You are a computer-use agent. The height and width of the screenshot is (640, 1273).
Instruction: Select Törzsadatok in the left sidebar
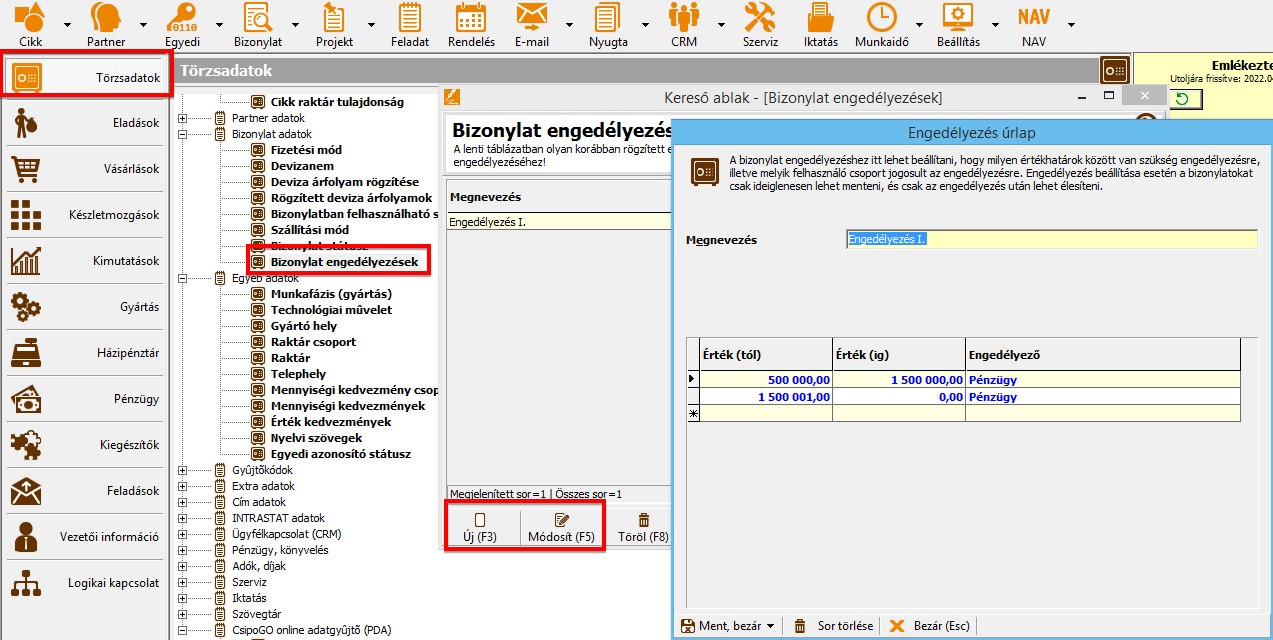[x=86, y=77]
